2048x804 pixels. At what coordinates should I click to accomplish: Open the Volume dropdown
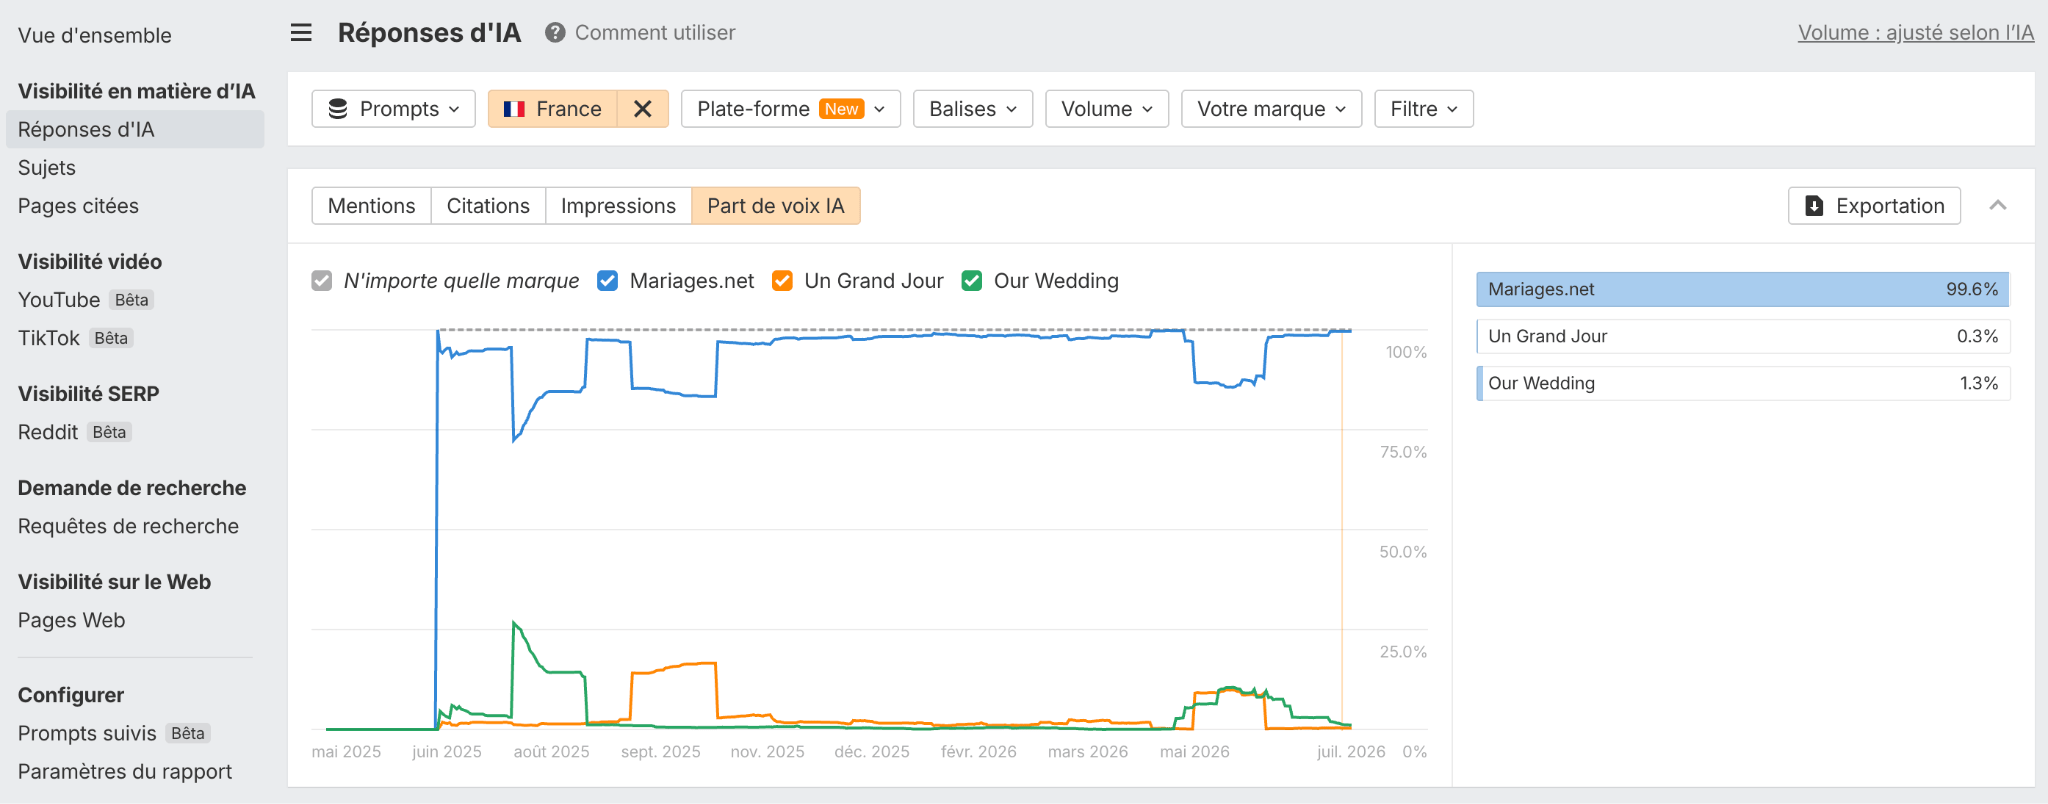tap(1107, 109)
